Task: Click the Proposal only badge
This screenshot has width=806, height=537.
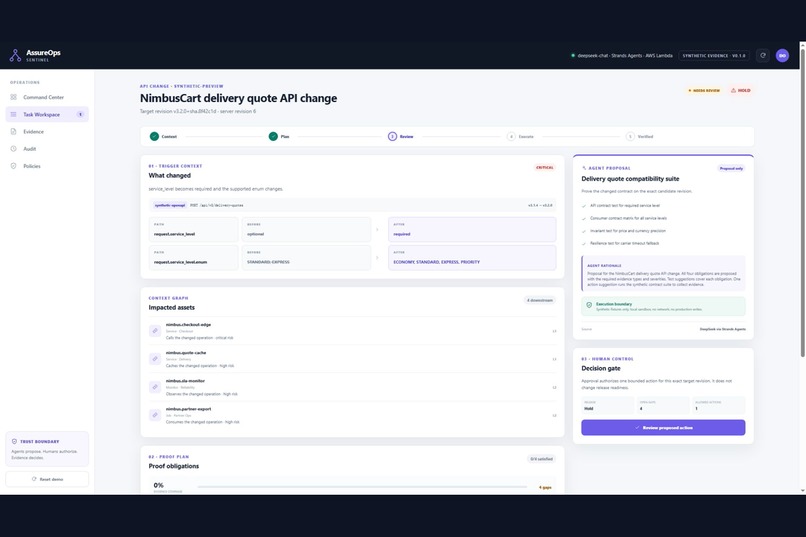Action: [731, 168]
